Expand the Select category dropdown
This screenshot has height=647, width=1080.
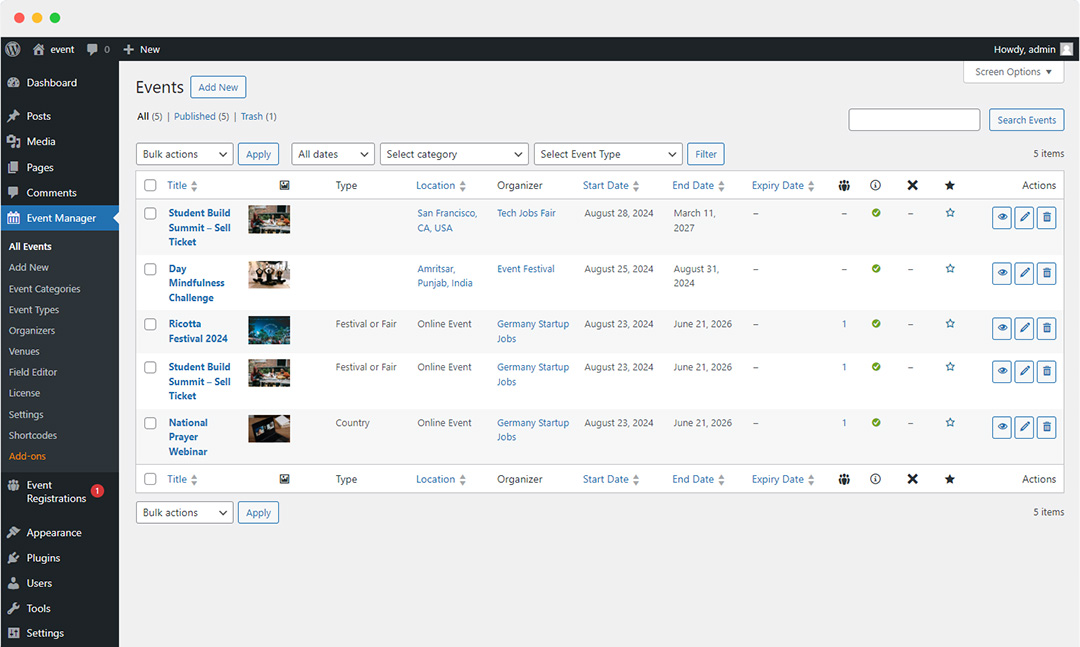point(454,154)
